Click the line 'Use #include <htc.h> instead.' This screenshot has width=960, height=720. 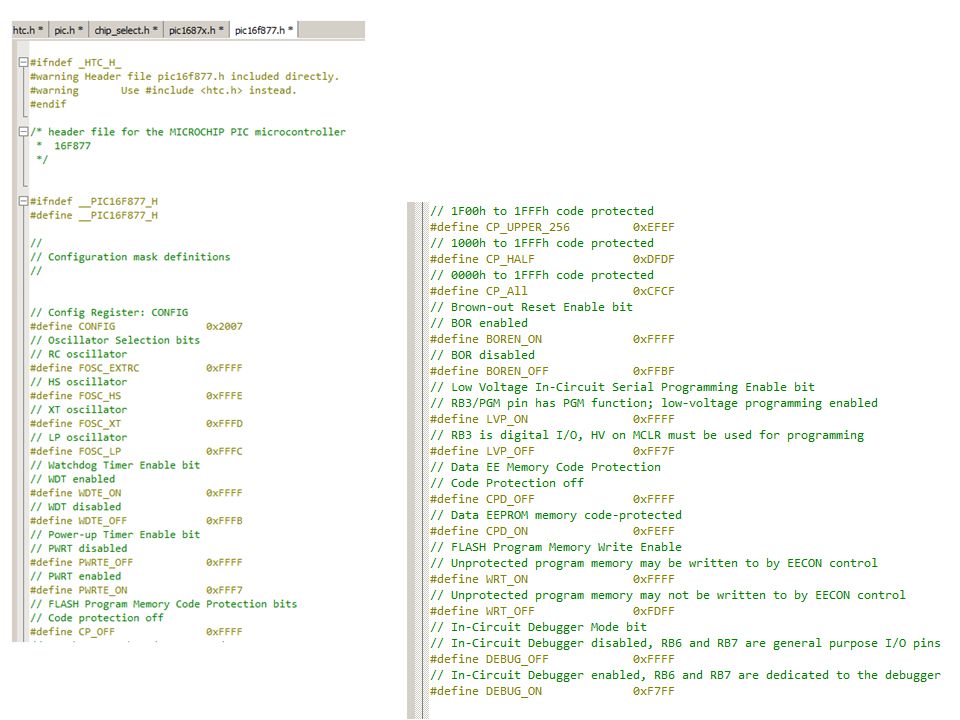click(209, 91)
